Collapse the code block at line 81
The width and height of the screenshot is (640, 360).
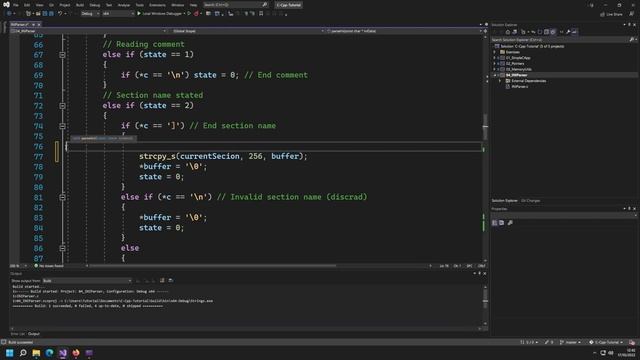[62, 197]
